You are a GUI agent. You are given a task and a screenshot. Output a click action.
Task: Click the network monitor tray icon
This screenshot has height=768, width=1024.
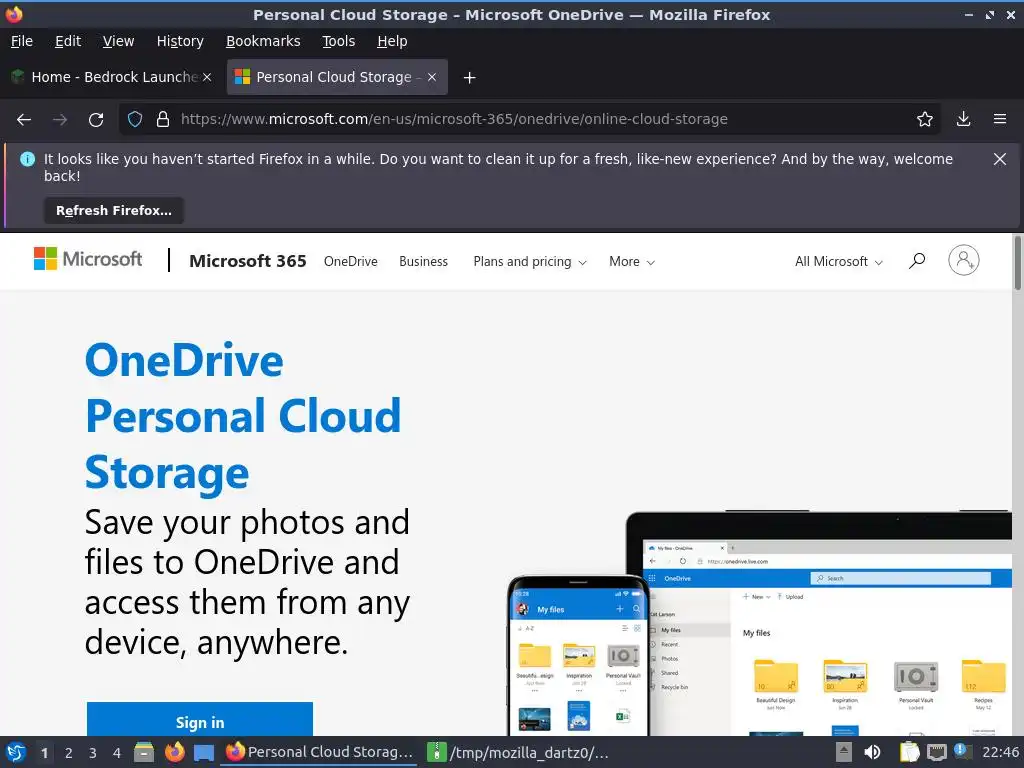(x=936, y=752)
